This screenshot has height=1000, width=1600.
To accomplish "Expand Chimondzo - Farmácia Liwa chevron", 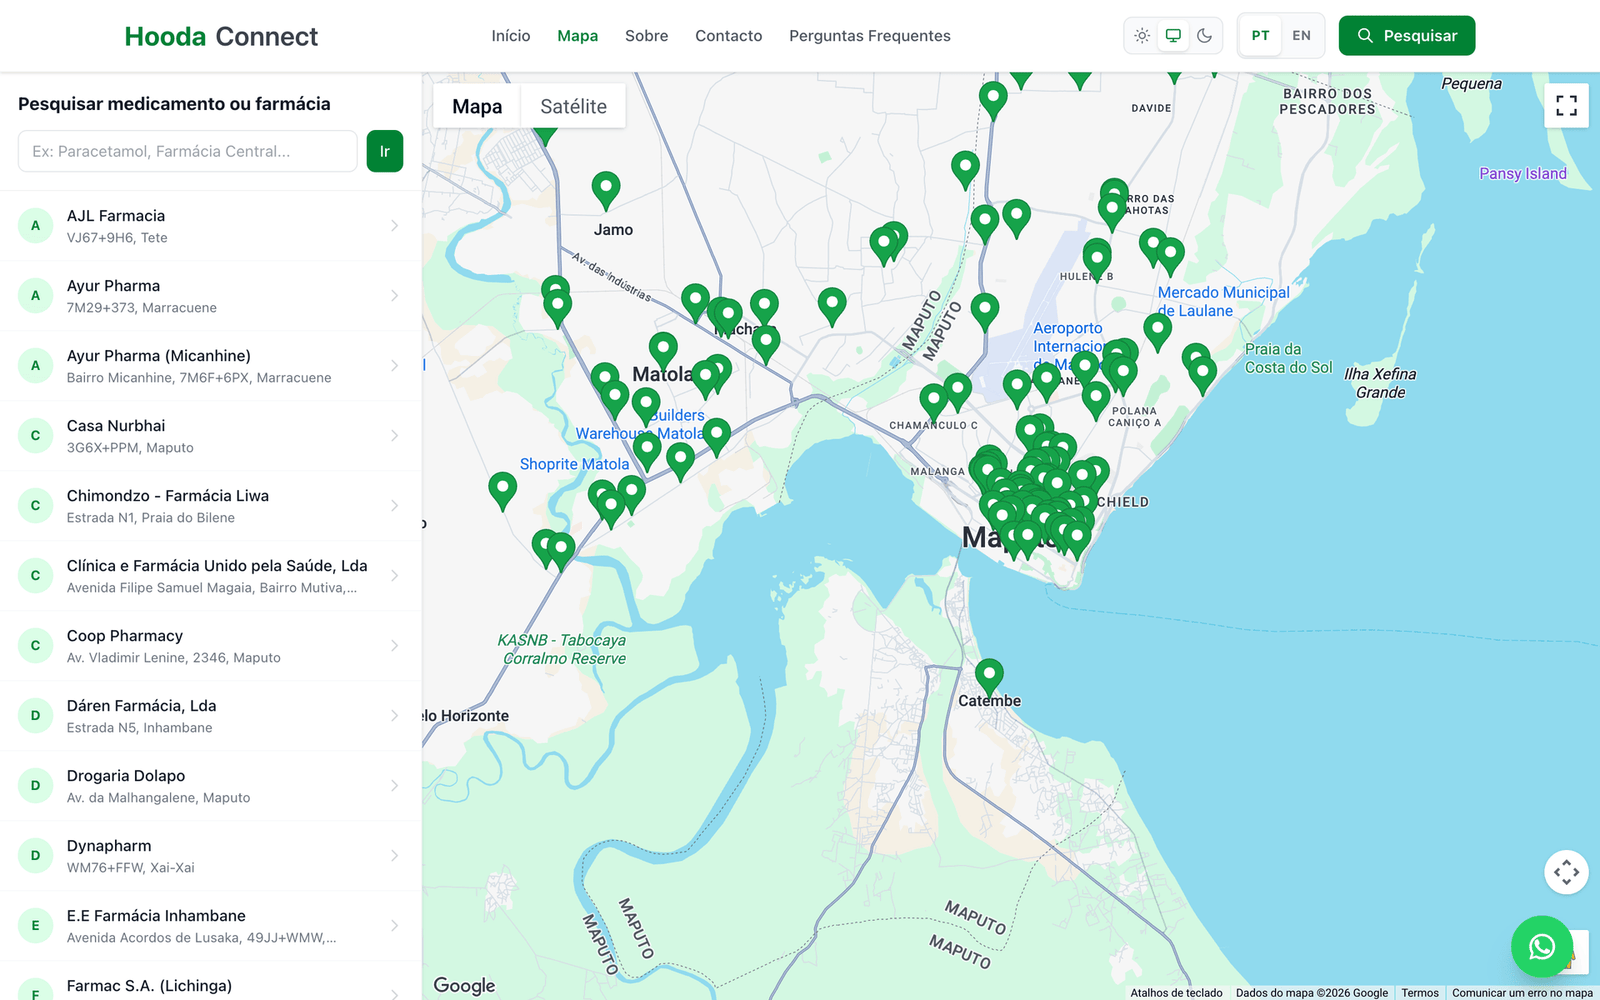I will (395, 506).
